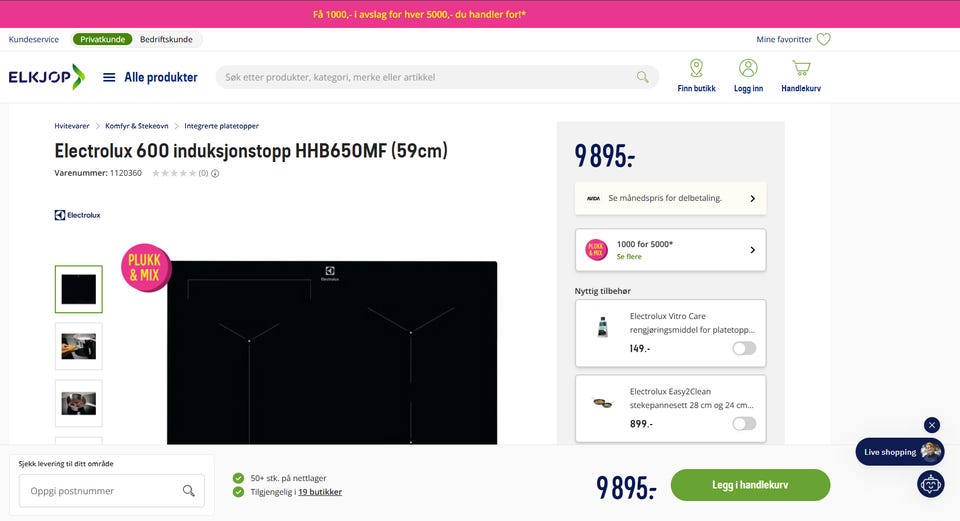Switch to Bedriftskunde customer type
The height and width of the screenshot is (521, 960).
click(x=166, y=39)
